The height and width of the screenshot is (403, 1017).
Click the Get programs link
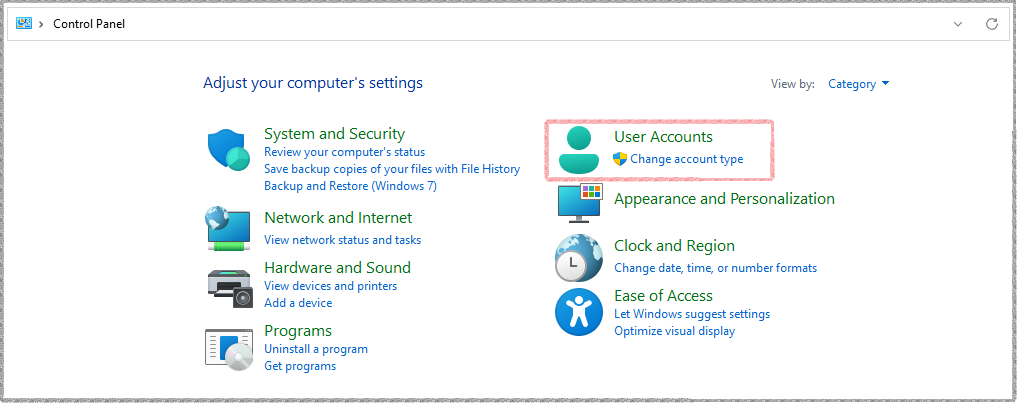300,365
